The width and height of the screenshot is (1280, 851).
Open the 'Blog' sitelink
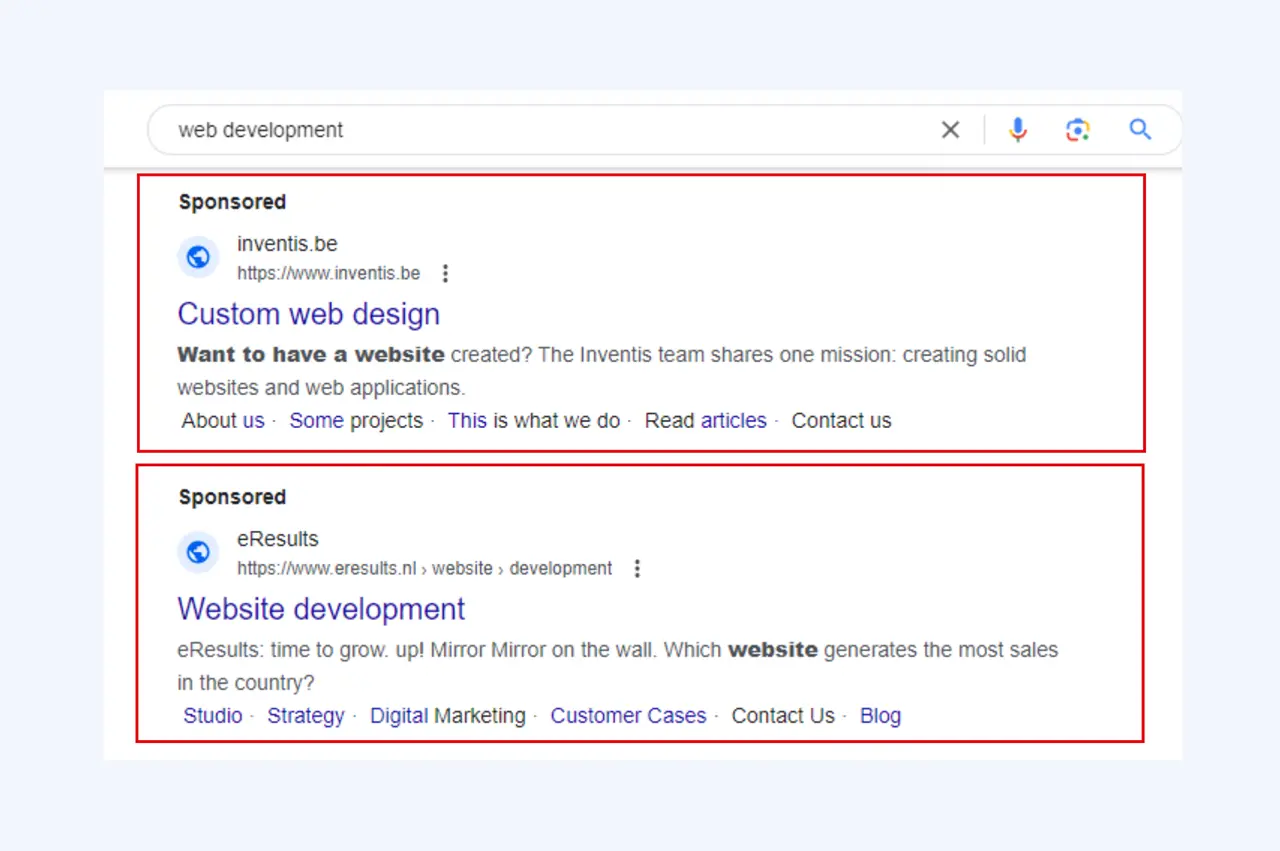(x=881, y=716)
